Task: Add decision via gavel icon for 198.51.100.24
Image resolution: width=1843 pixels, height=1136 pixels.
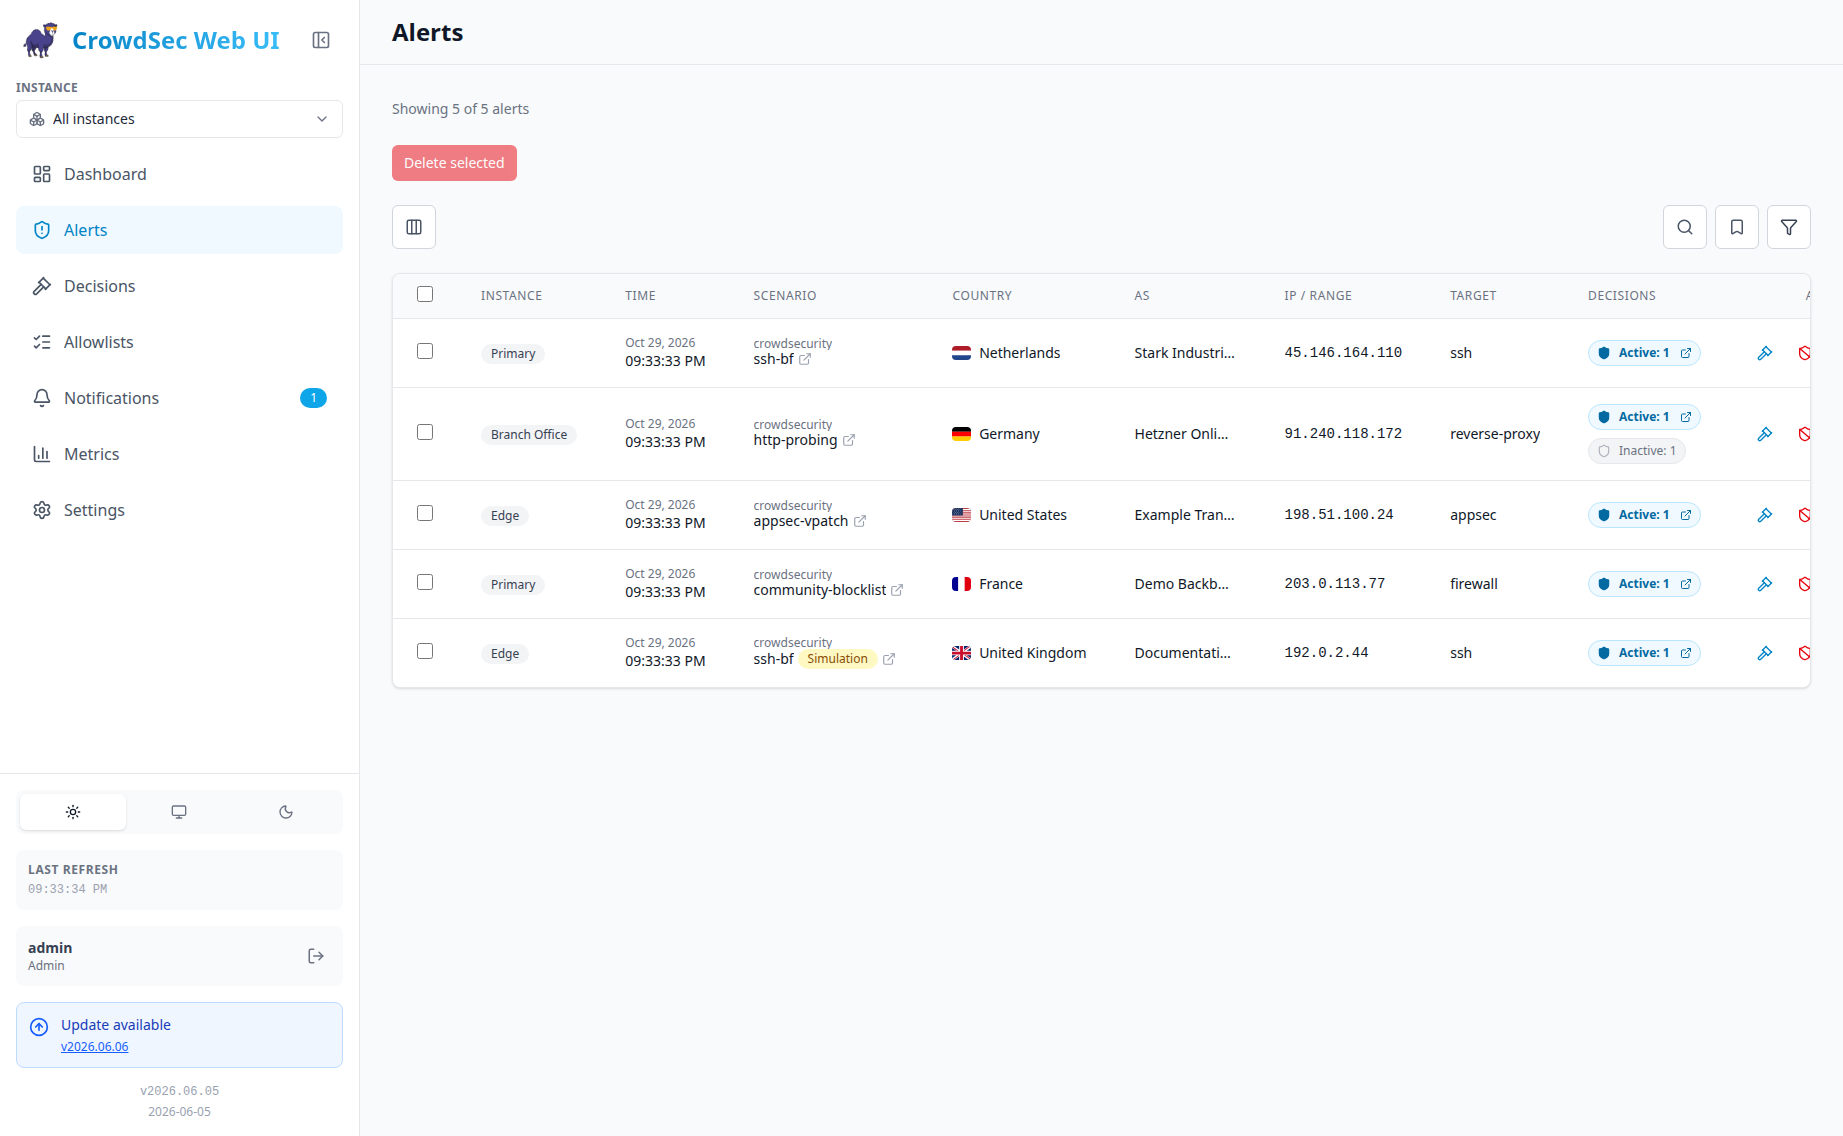Action: coord(1765,515)
